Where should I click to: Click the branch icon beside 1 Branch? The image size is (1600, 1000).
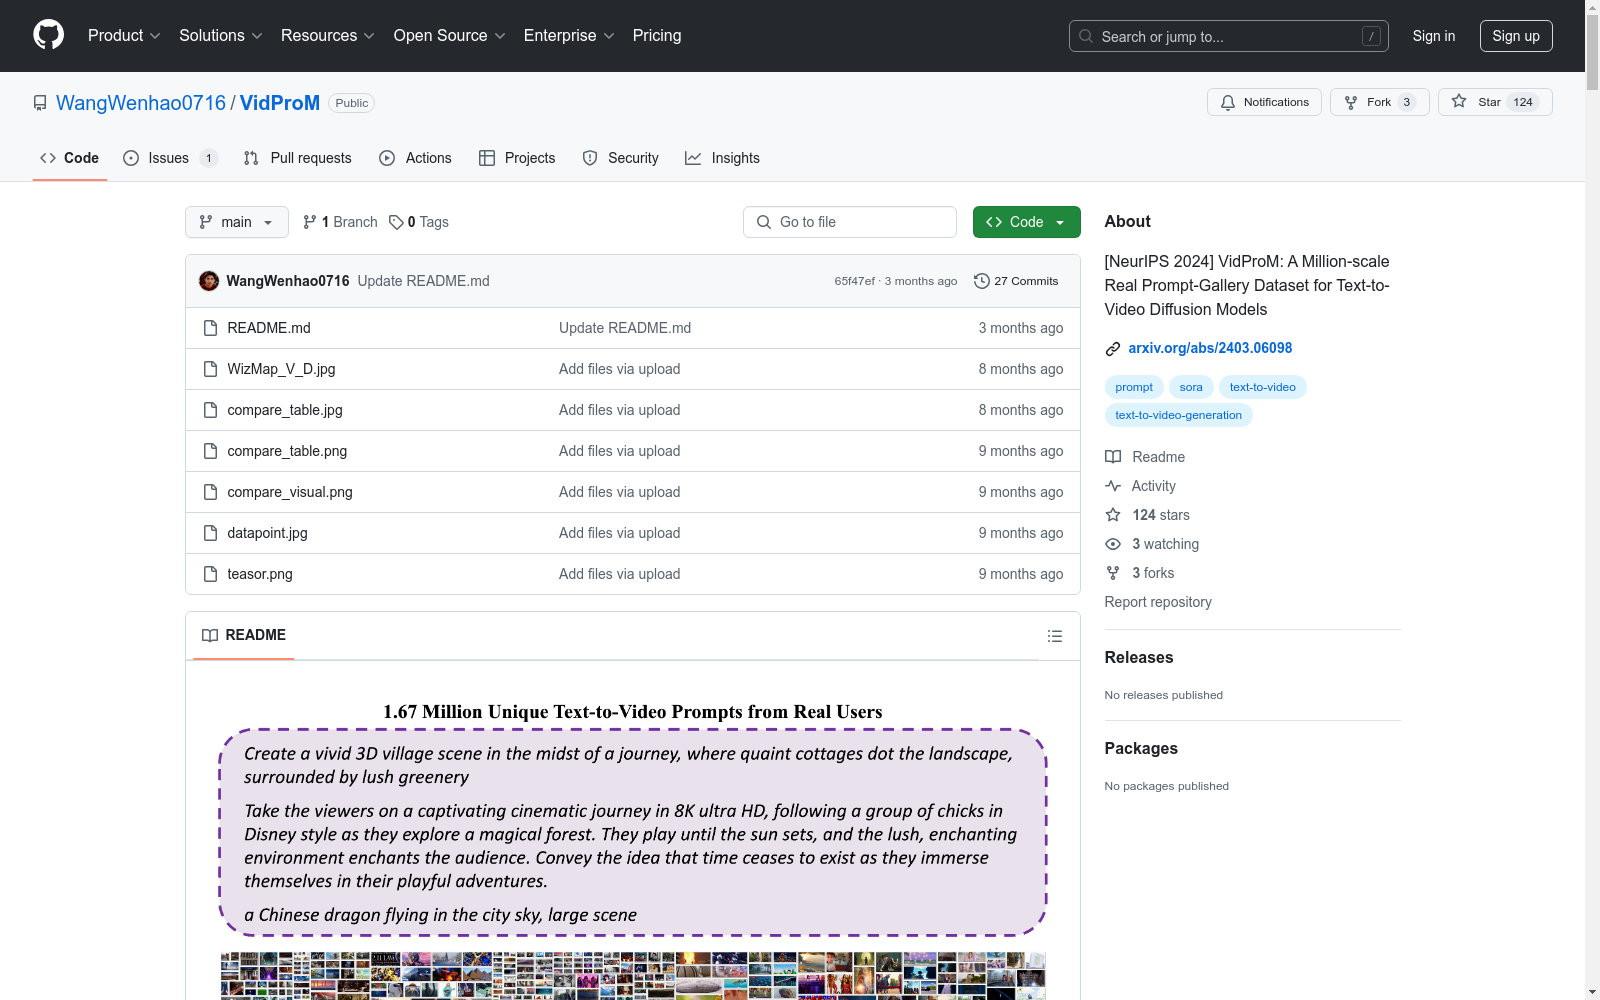[x=310, y=222]
